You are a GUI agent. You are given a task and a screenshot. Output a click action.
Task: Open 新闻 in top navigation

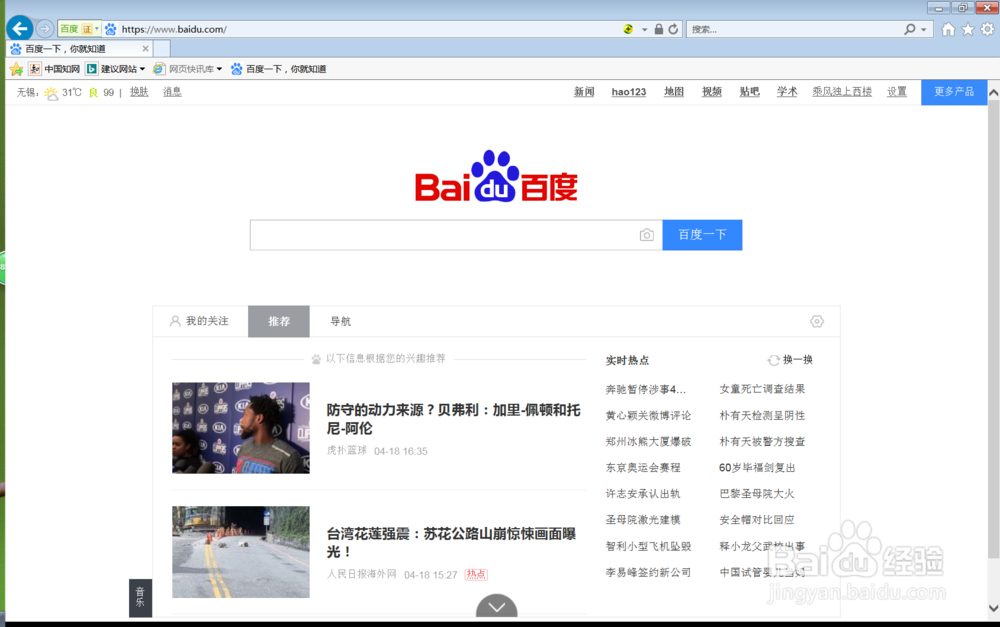point(584,92)
